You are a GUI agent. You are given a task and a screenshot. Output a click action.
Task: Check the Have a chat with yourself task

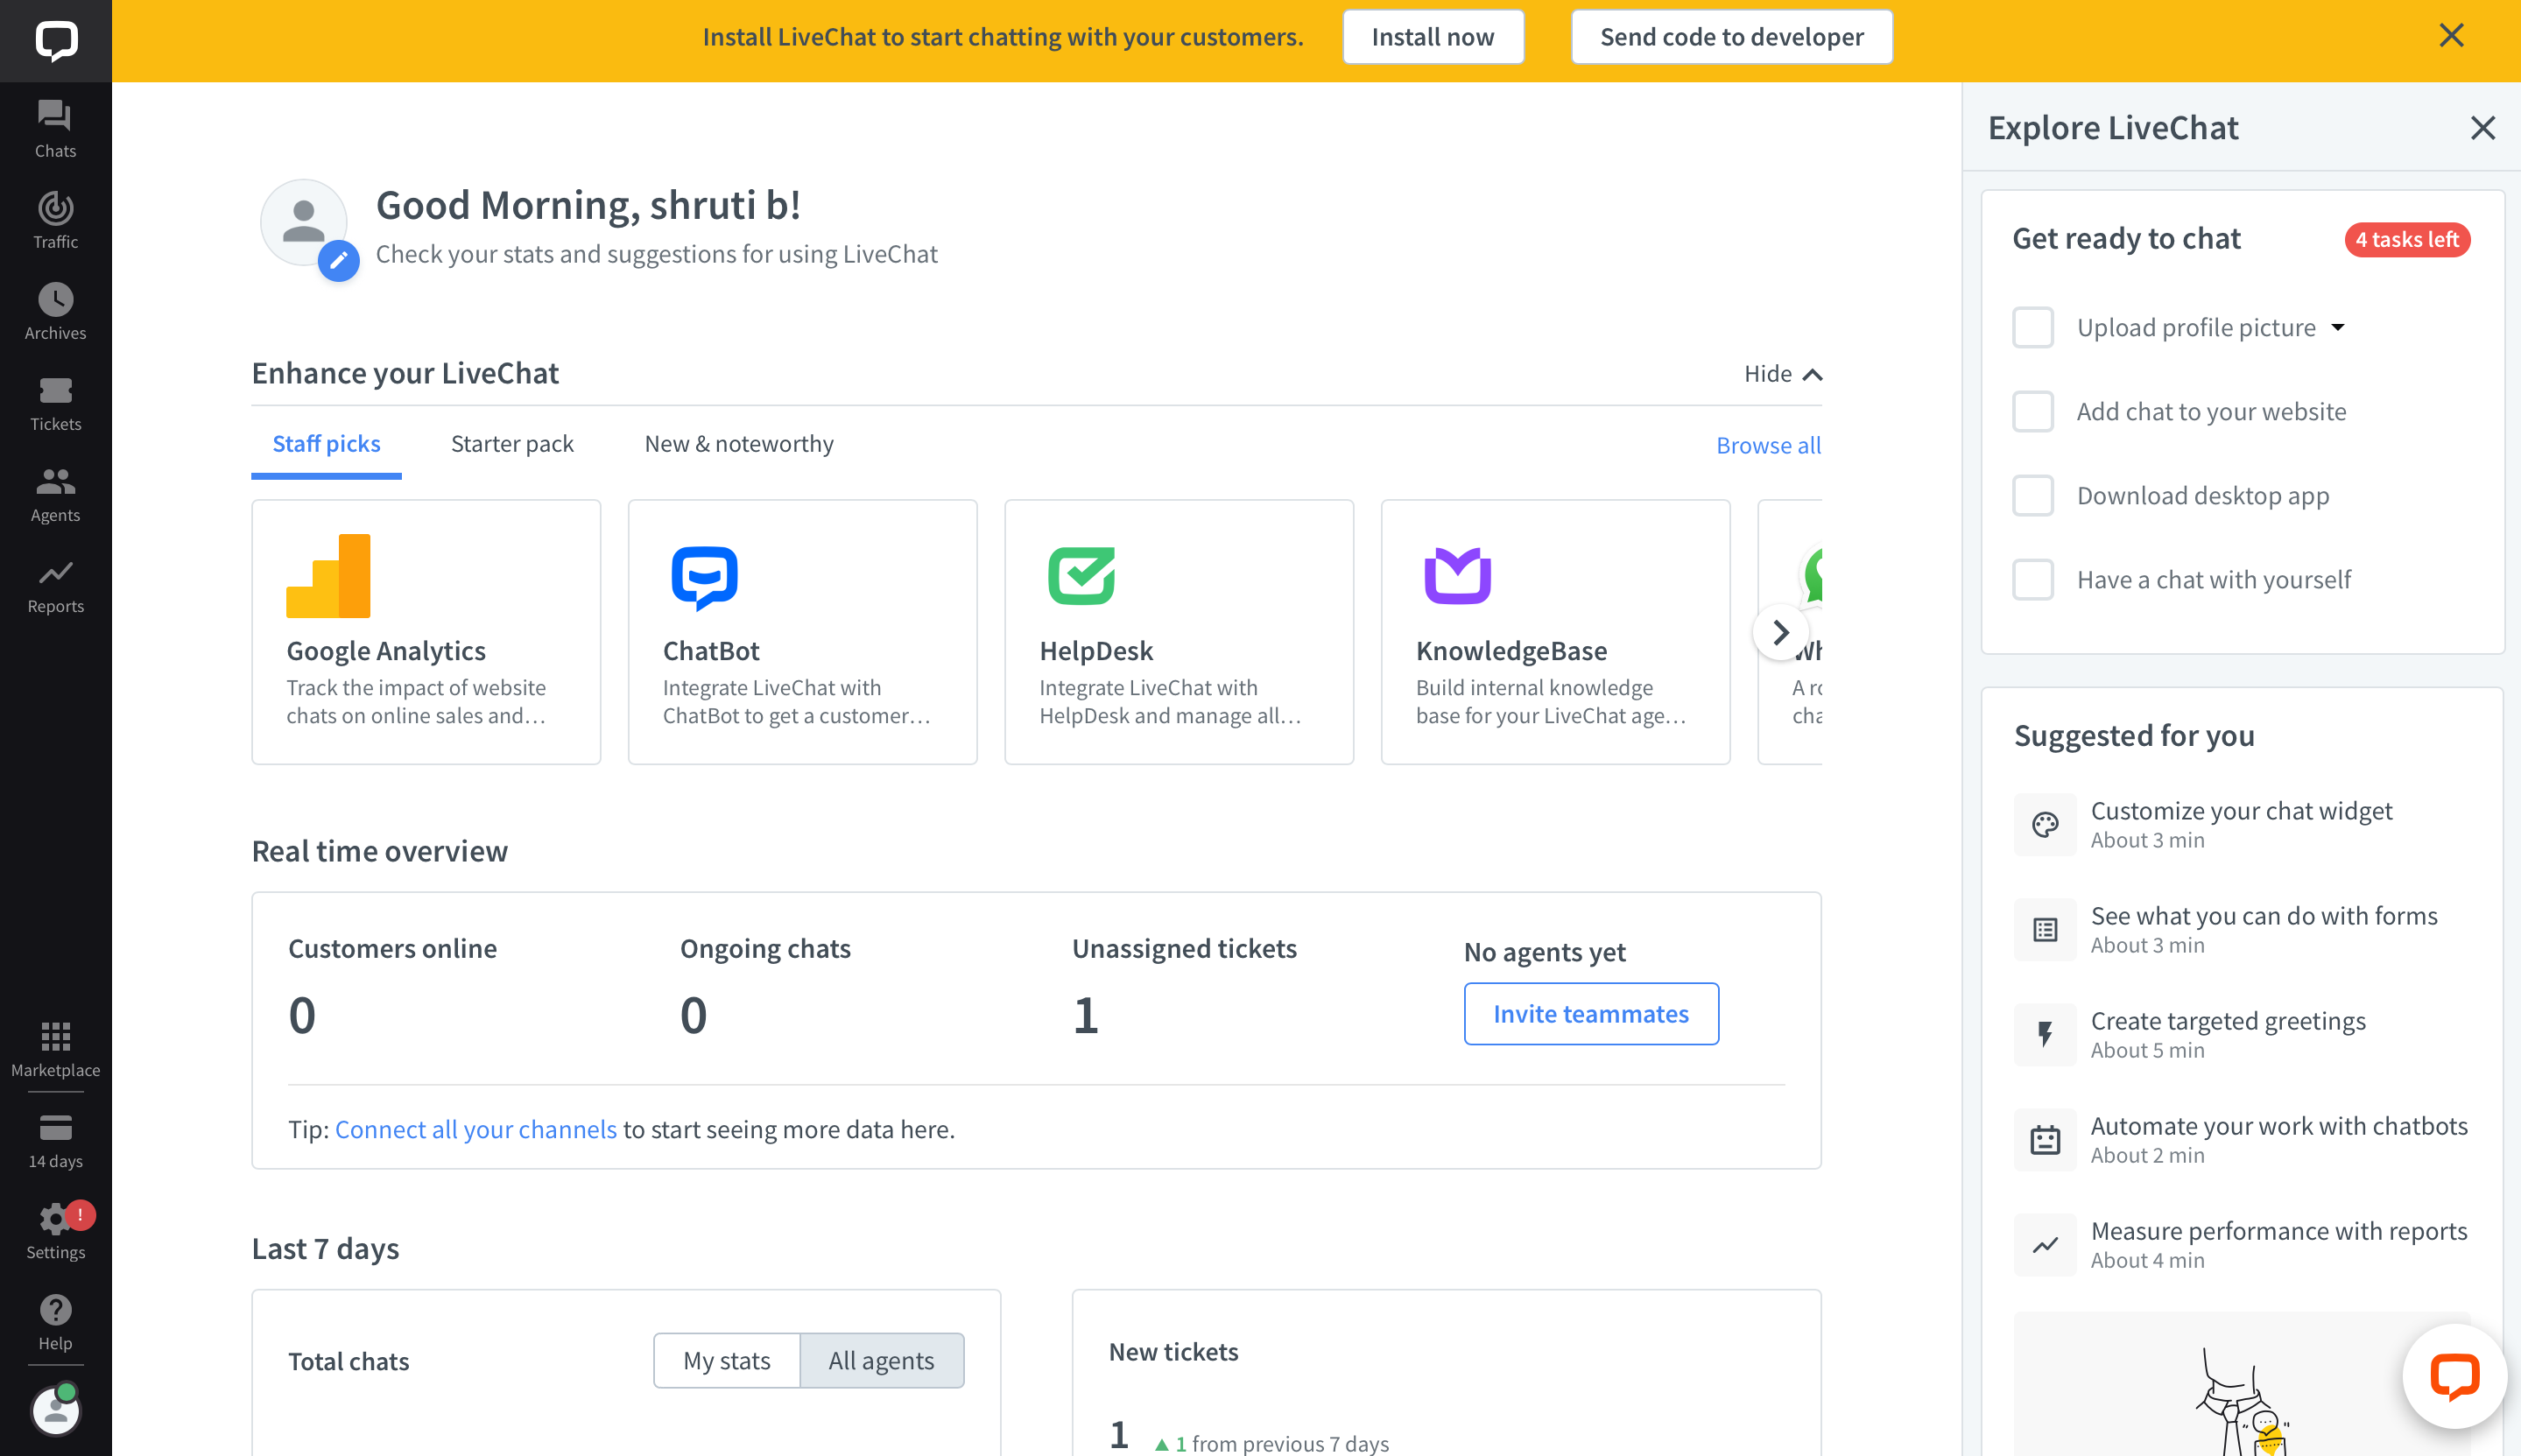pos(2032,580)
